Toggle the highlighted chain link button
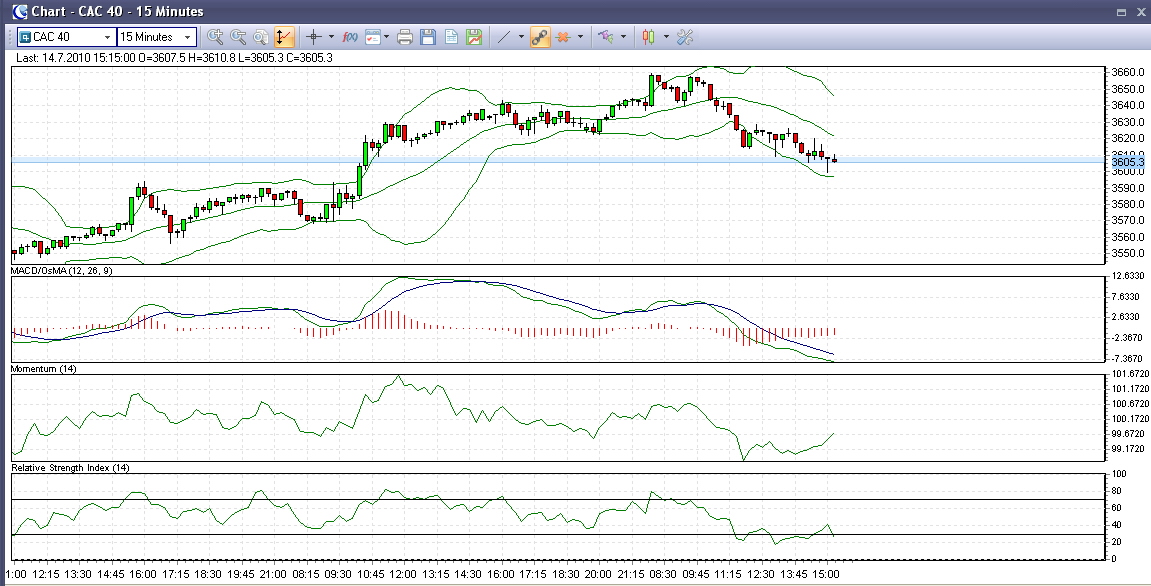This screenshot has height=586, width=1151. (540, 37)
